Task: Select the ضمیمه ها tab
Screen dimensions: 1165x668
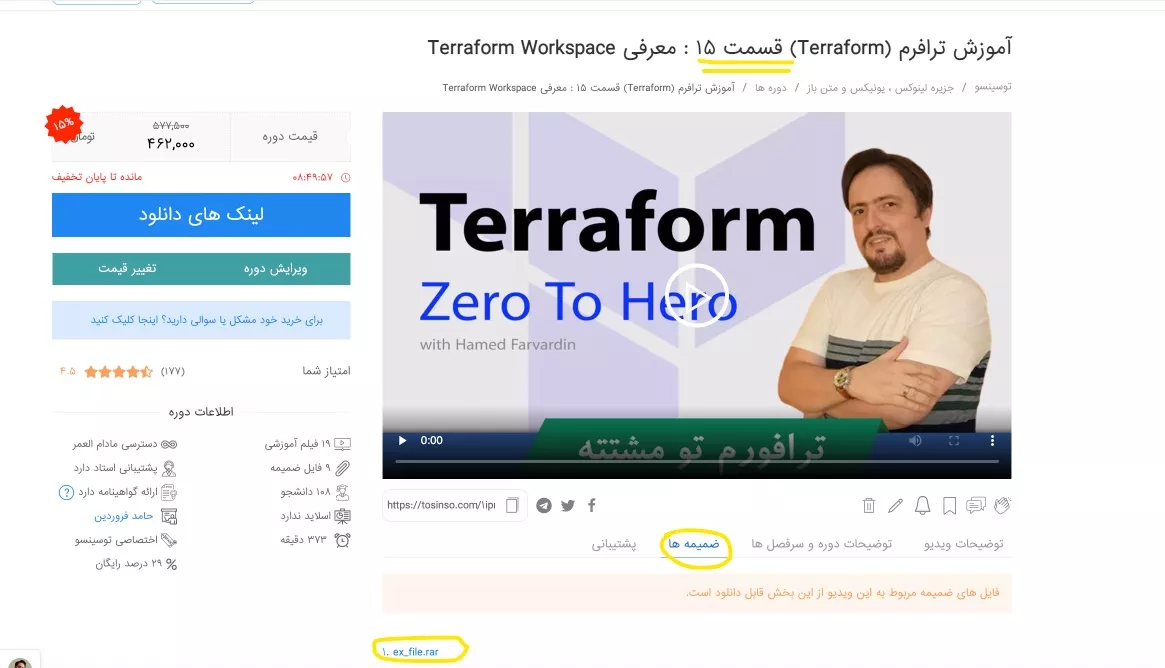Action: pyautogui.click(x=694, y=544)
